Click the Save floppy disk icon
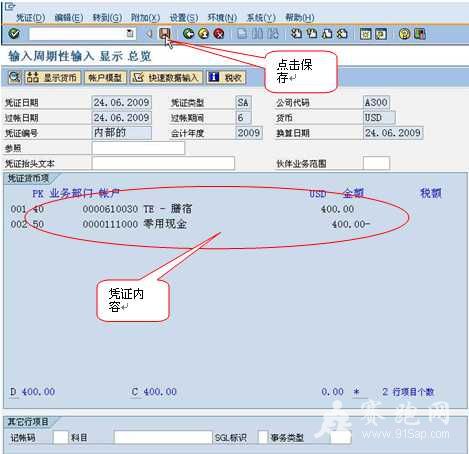 [164, 34]
